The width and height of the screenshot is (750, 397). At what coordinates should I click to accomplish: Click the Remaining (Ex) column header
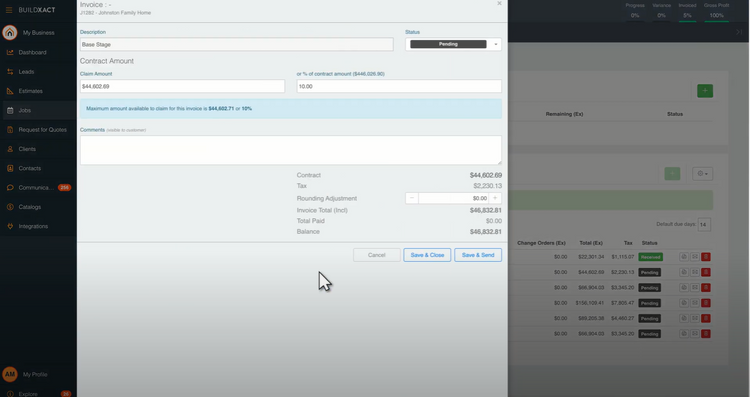coord(564,114)
